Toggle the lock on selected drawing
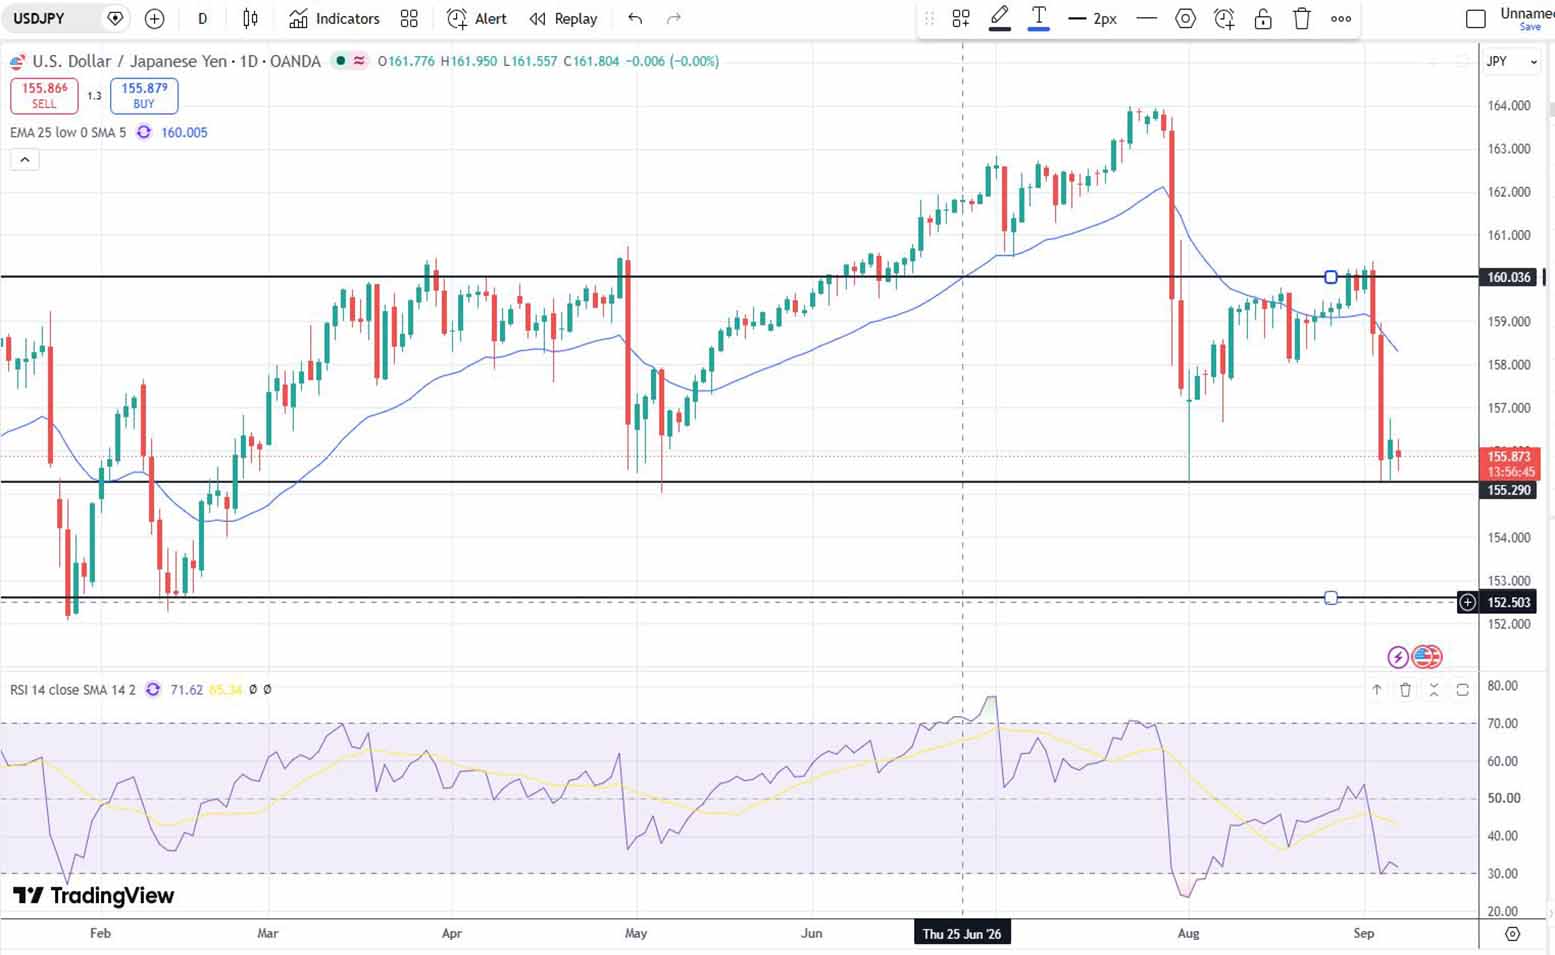 (x=1263, y=18)
